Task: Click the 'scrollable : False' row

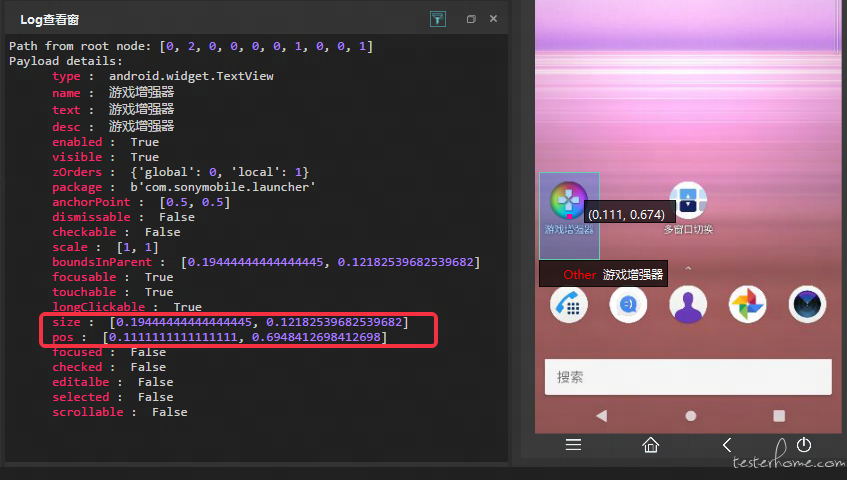Action: 119,412
